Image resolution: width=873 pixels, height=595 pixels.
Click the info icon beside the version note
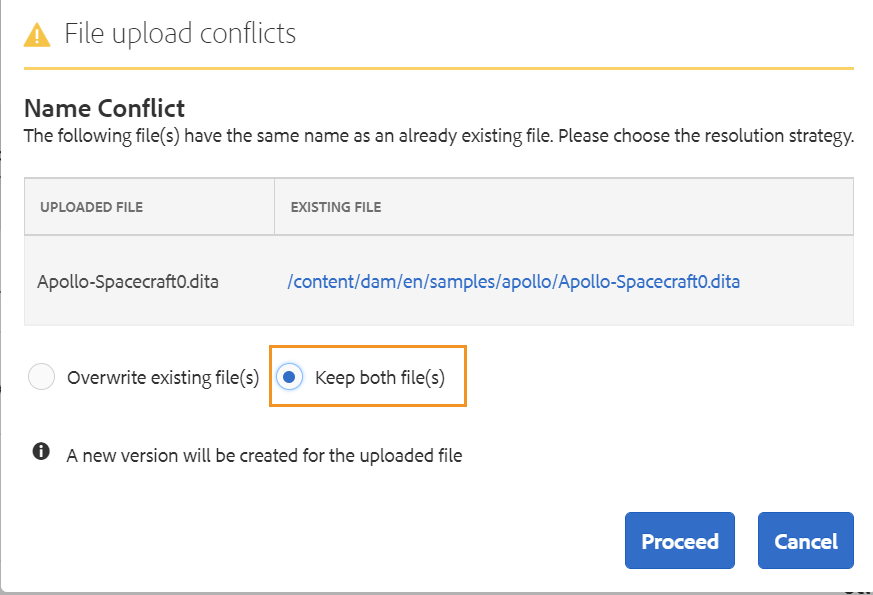(x=40, y=451)
